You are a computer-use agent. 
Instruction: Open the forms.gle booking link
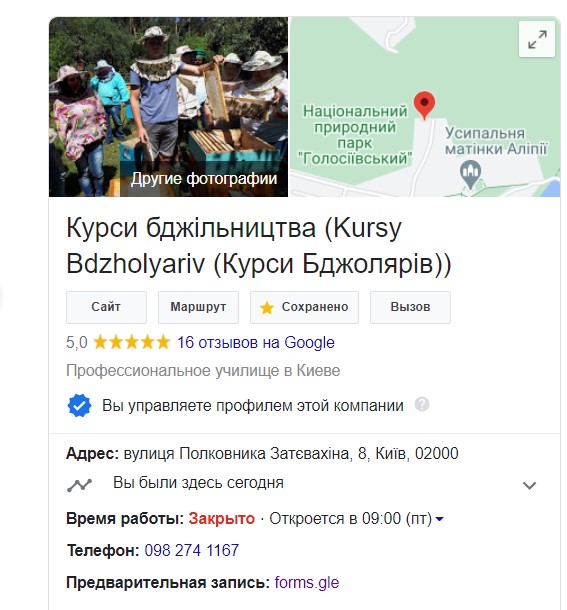[307, 582]
